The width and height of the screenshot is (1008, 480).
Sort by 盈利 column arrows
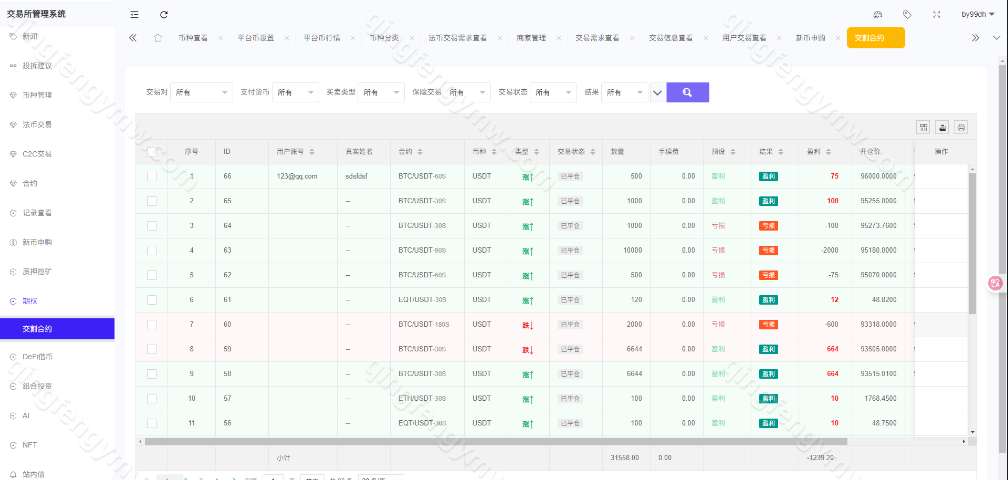pyautogui.click(x=828, y=152)
